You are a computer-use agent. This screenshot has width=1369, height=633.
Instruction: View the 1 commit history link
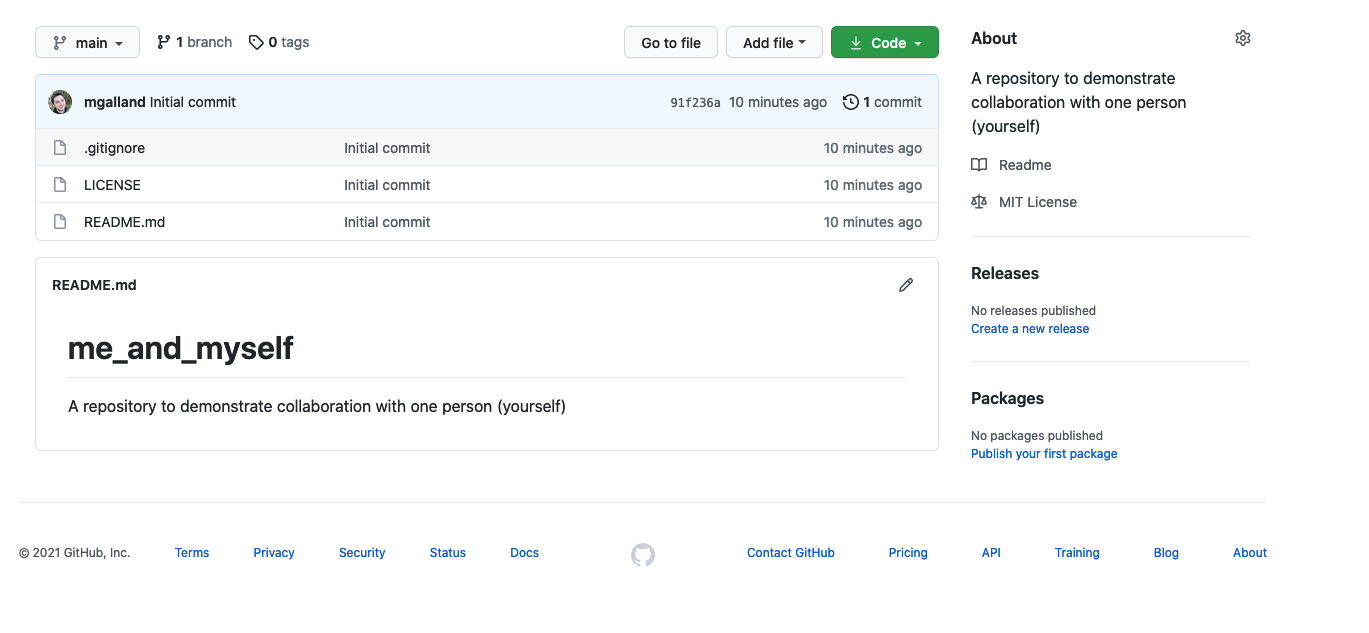coord(883,102)
